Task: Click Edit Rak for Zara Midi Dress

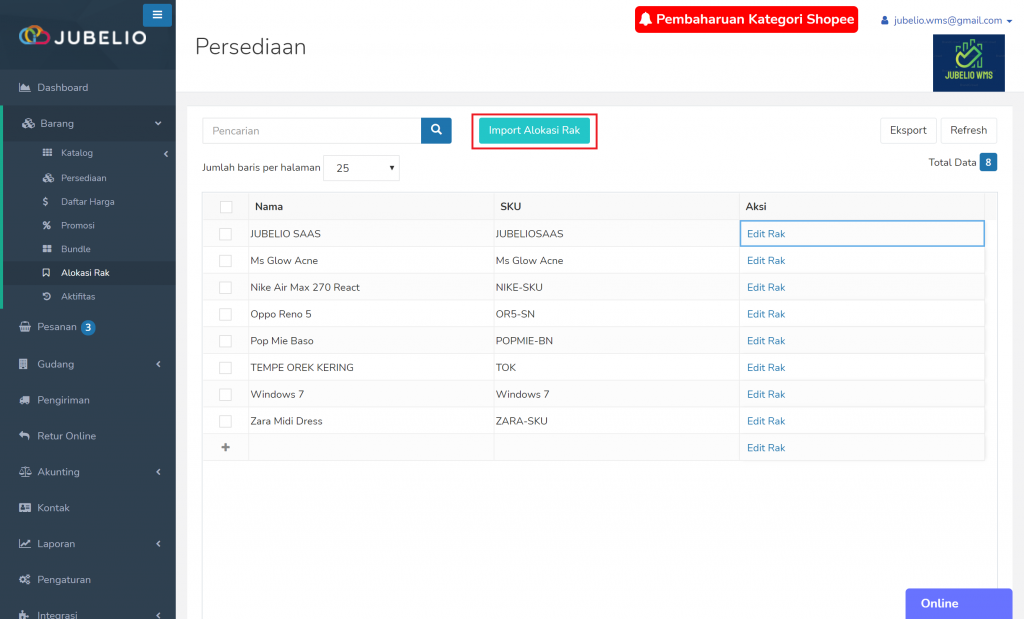Action: [x=766, y=421]
